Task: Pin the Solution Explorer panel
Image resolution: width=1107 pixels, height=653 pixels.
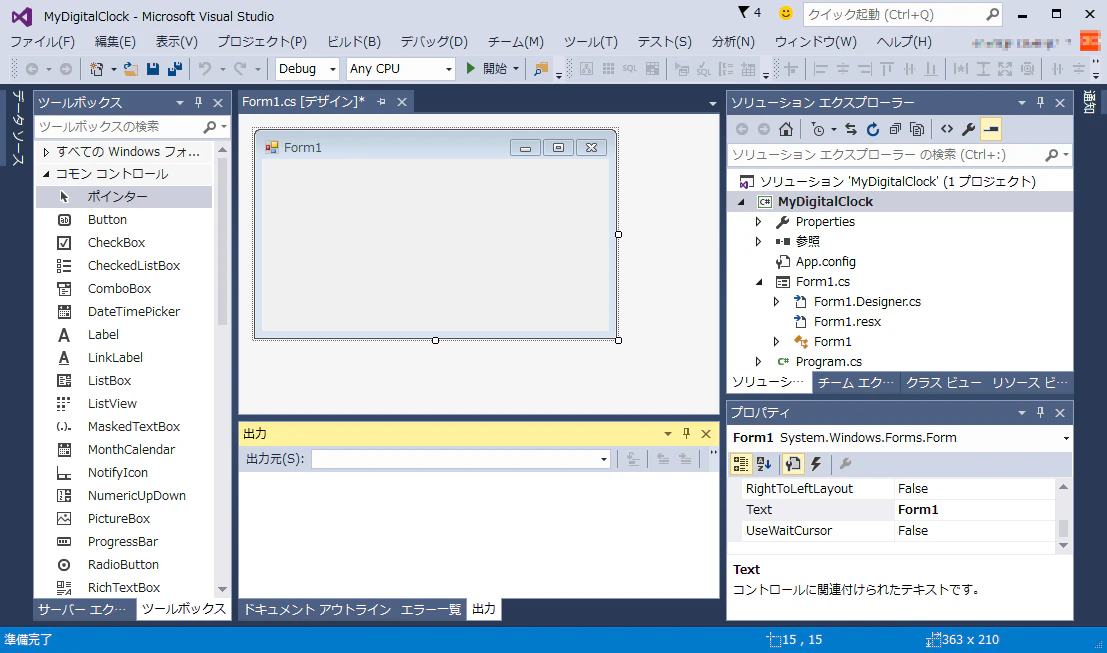Action: [x=1040, y=103]
